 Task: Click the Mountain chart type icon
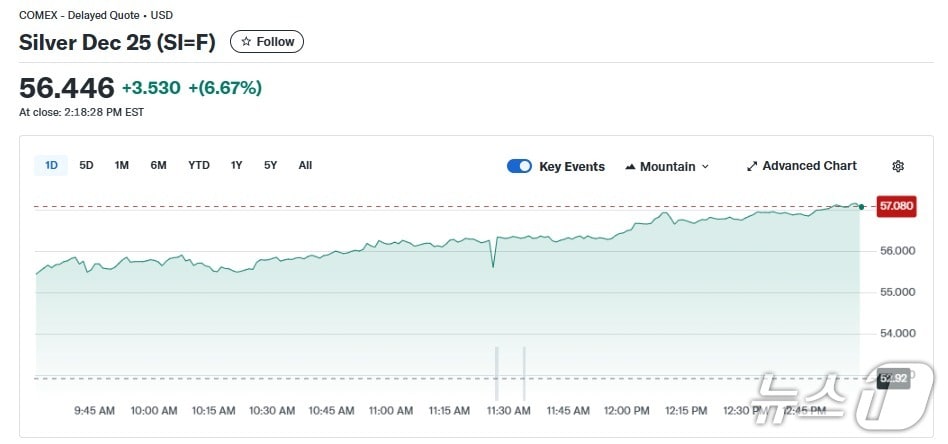pyautogui.click(x=630, y=167)
